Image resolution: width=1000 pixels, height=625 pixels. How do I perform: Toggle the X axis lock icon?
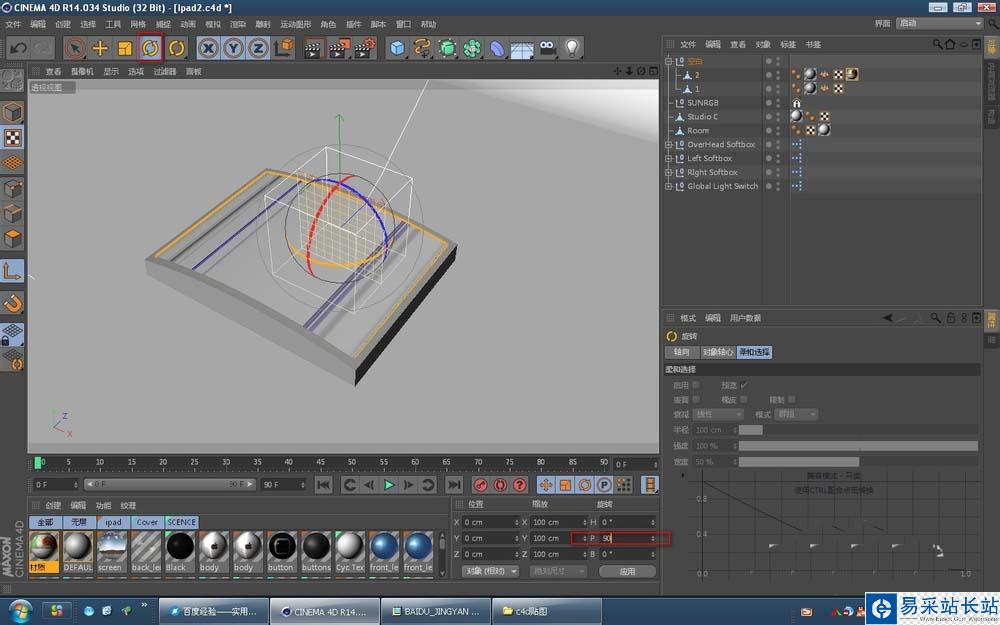[x=208, y=47]
